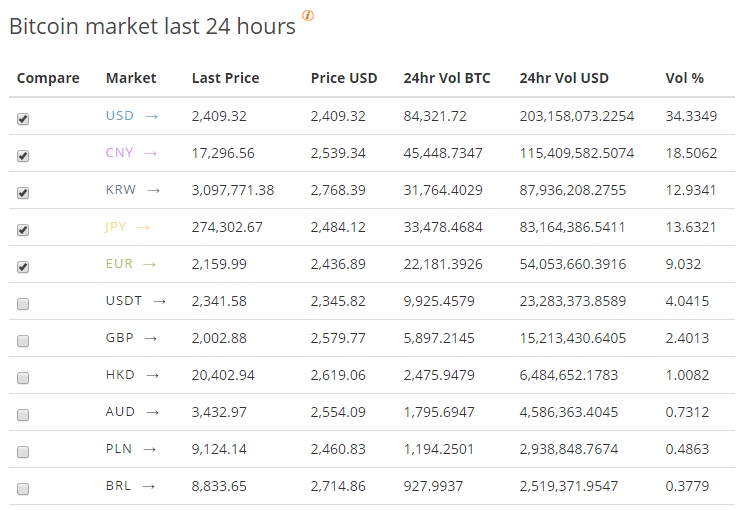The width and height of the screenshot is (744, 510).
Task: Click the arrow icon next to HKD
Action: (152, 375)
